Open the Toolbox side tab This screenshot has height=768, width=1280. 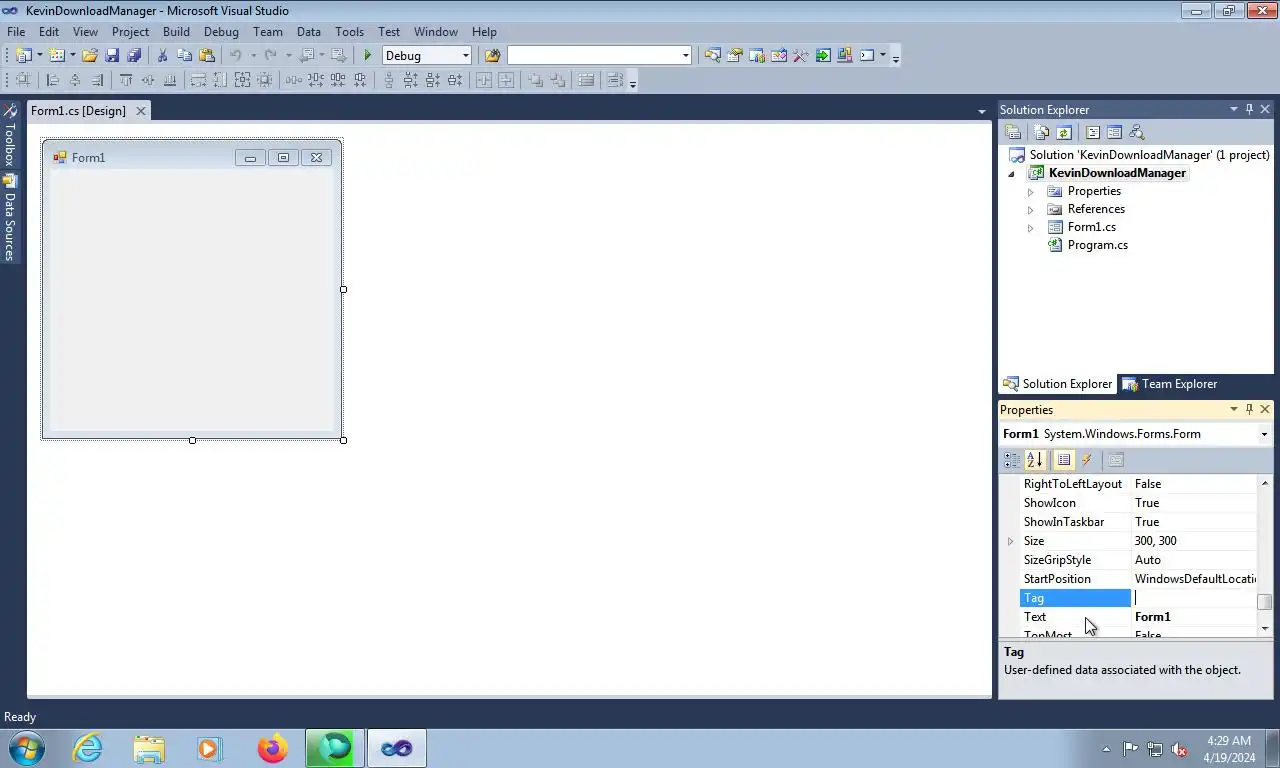pyautogui.click(x=9, y=136)
